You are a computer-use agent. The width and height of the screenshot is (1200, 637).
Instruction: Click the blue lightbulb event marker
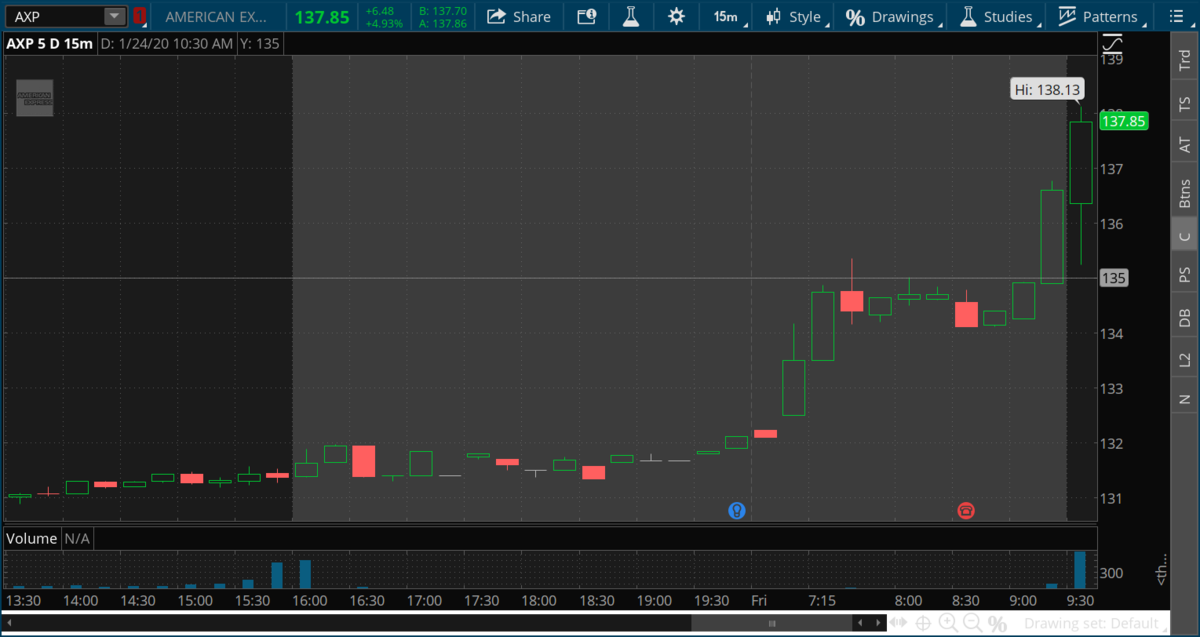[x=737, y=511]
